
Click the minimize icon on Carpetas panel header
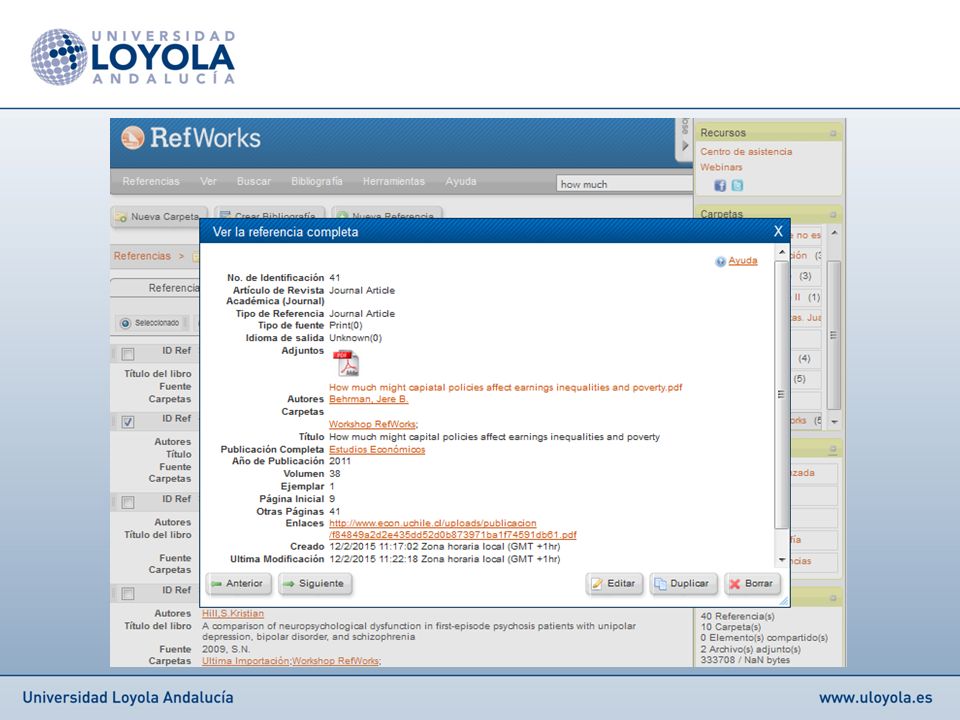pyautogui.click(x=833, y=214)
